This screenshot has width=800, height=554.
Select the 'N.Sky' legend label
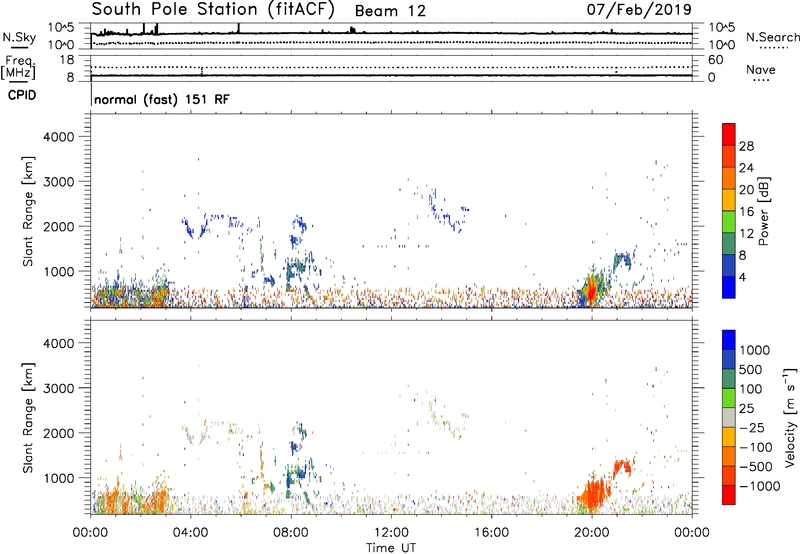pyautogui.click(x=19, y=37)
